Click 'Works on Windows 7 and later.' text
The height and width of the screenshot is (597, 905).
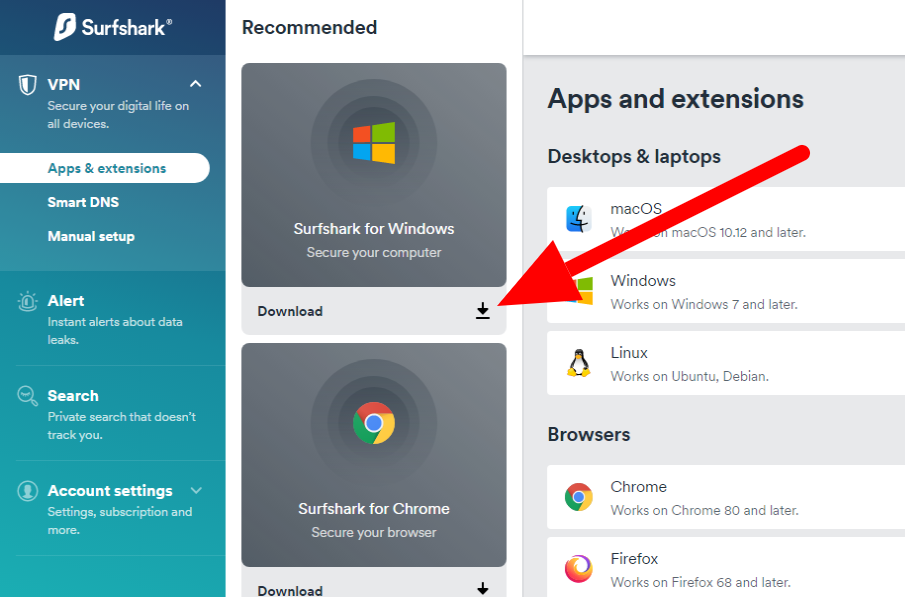tap(704, 304)
